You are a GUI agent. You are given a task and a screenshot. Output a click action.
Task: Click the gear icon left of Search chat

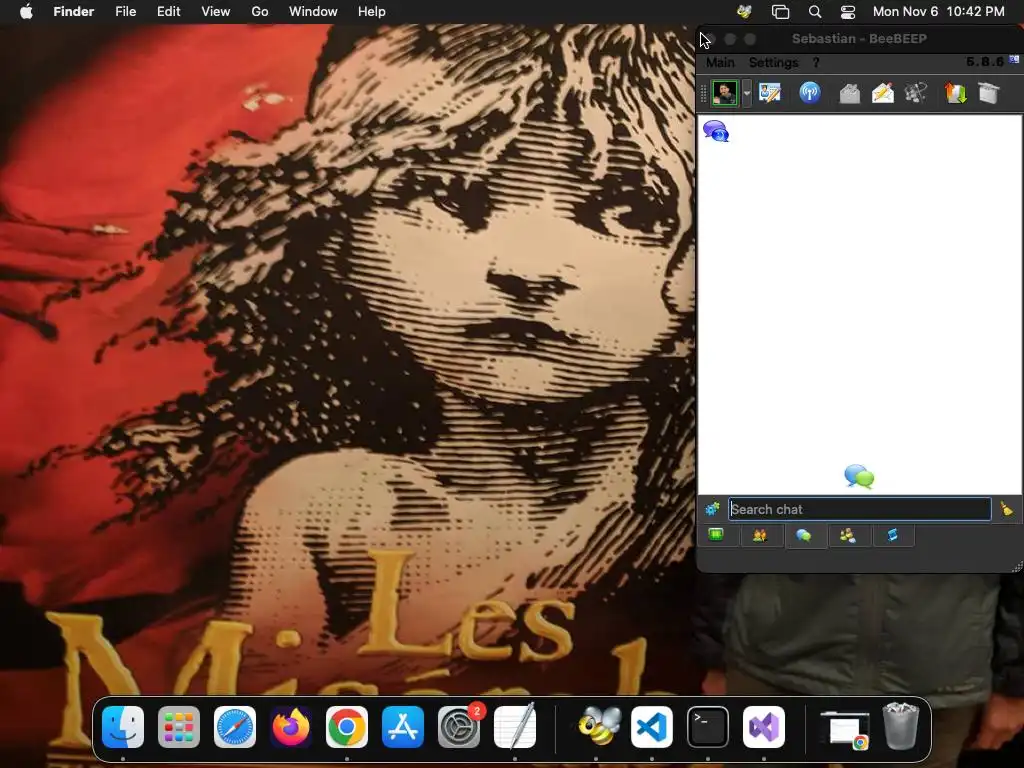point(712,509)
